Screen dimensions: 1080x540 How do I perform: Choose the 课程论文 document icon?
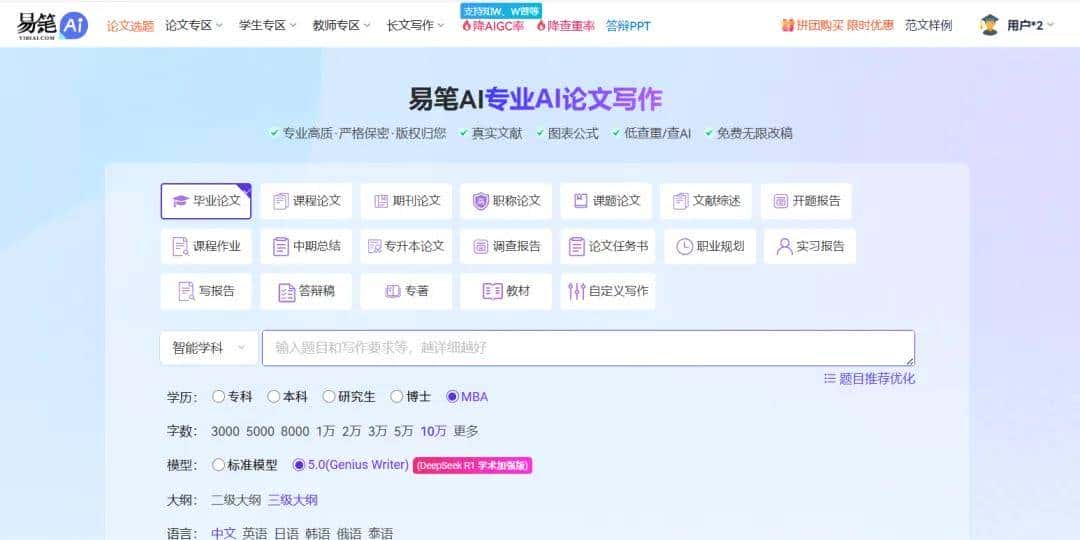(280, 201)
